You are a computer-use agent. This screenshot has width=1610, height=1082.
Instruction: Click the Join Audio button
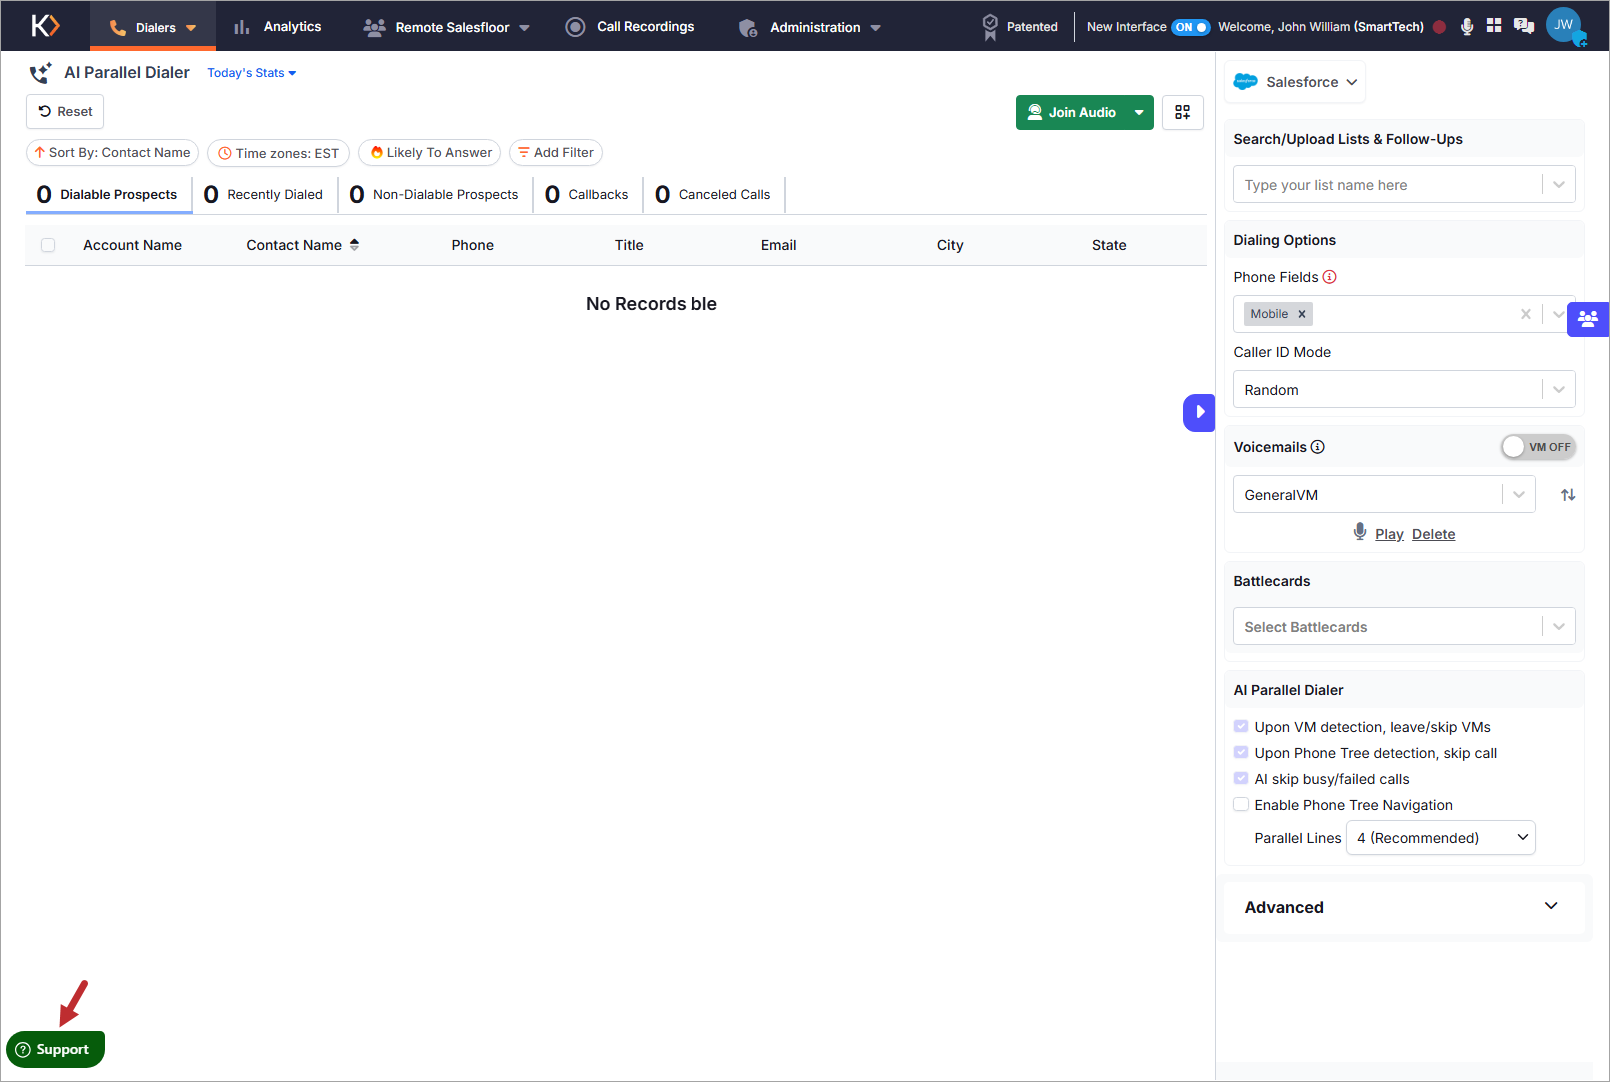[1071, 112]
